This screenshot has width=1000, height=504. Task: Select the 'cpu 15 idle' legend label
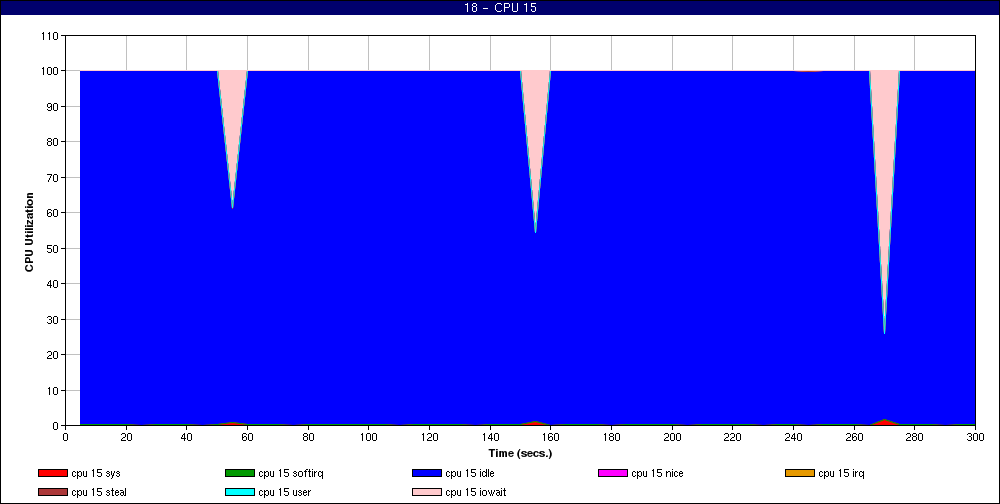click(470, 473)
